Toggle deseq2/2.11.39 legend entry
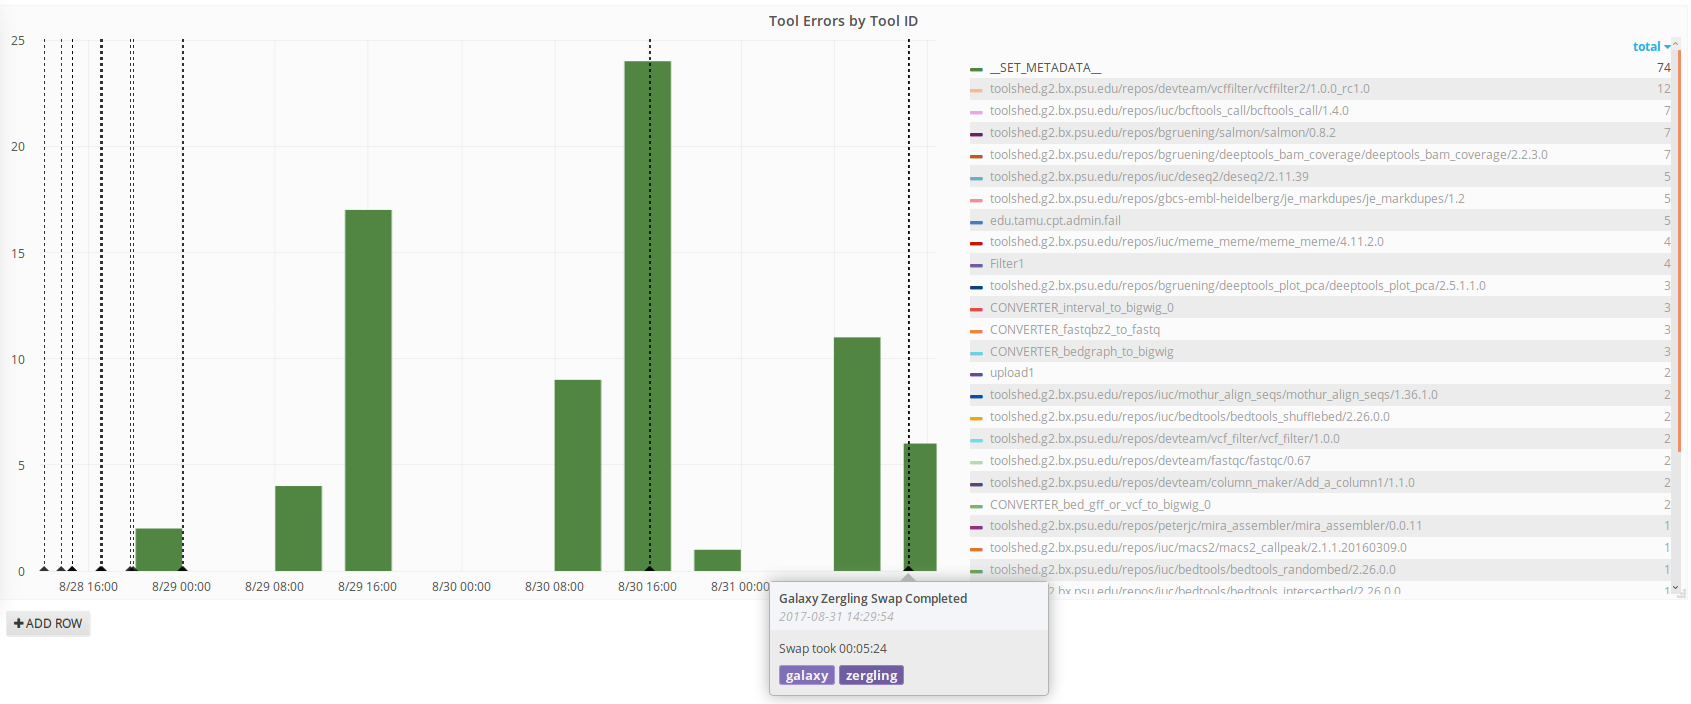This screenshot has width=1691, height=704. click(x=1149, y=177)
